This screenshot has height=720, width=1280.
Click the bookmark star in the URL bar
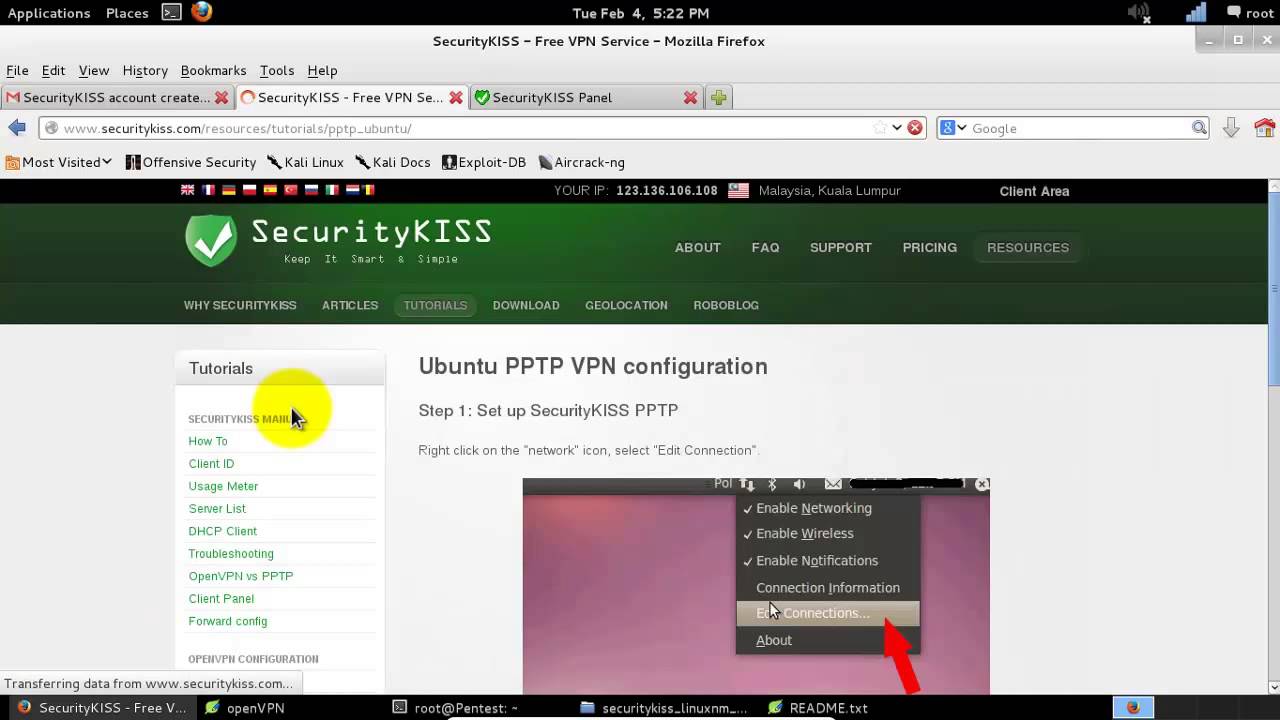880,128
